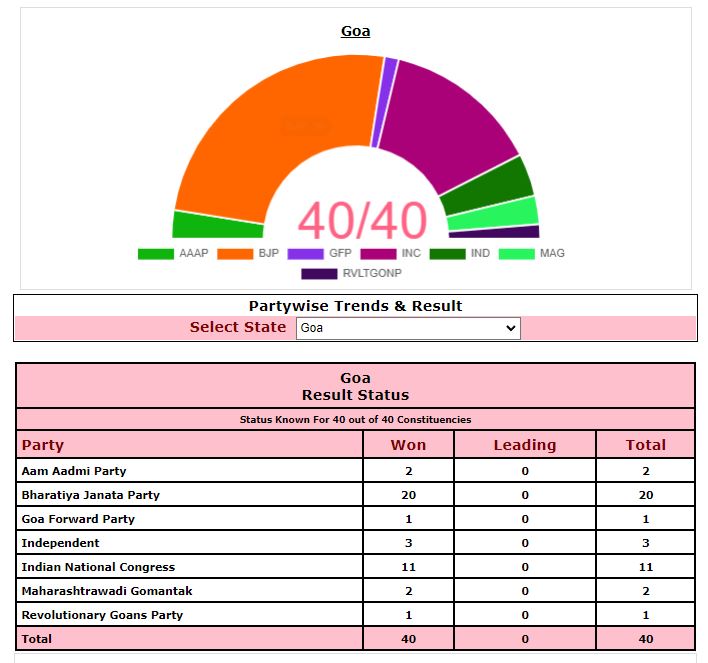This screenshot has height=663, width=708.
Task: Select the Goa Forward Party row name
Action: click(x=78, y=519)
